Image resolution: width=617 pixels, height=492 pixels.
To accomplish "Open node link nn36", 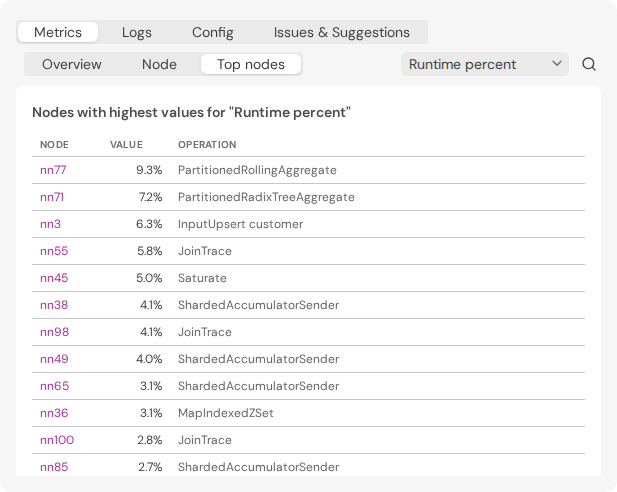I will pos(54,413).
